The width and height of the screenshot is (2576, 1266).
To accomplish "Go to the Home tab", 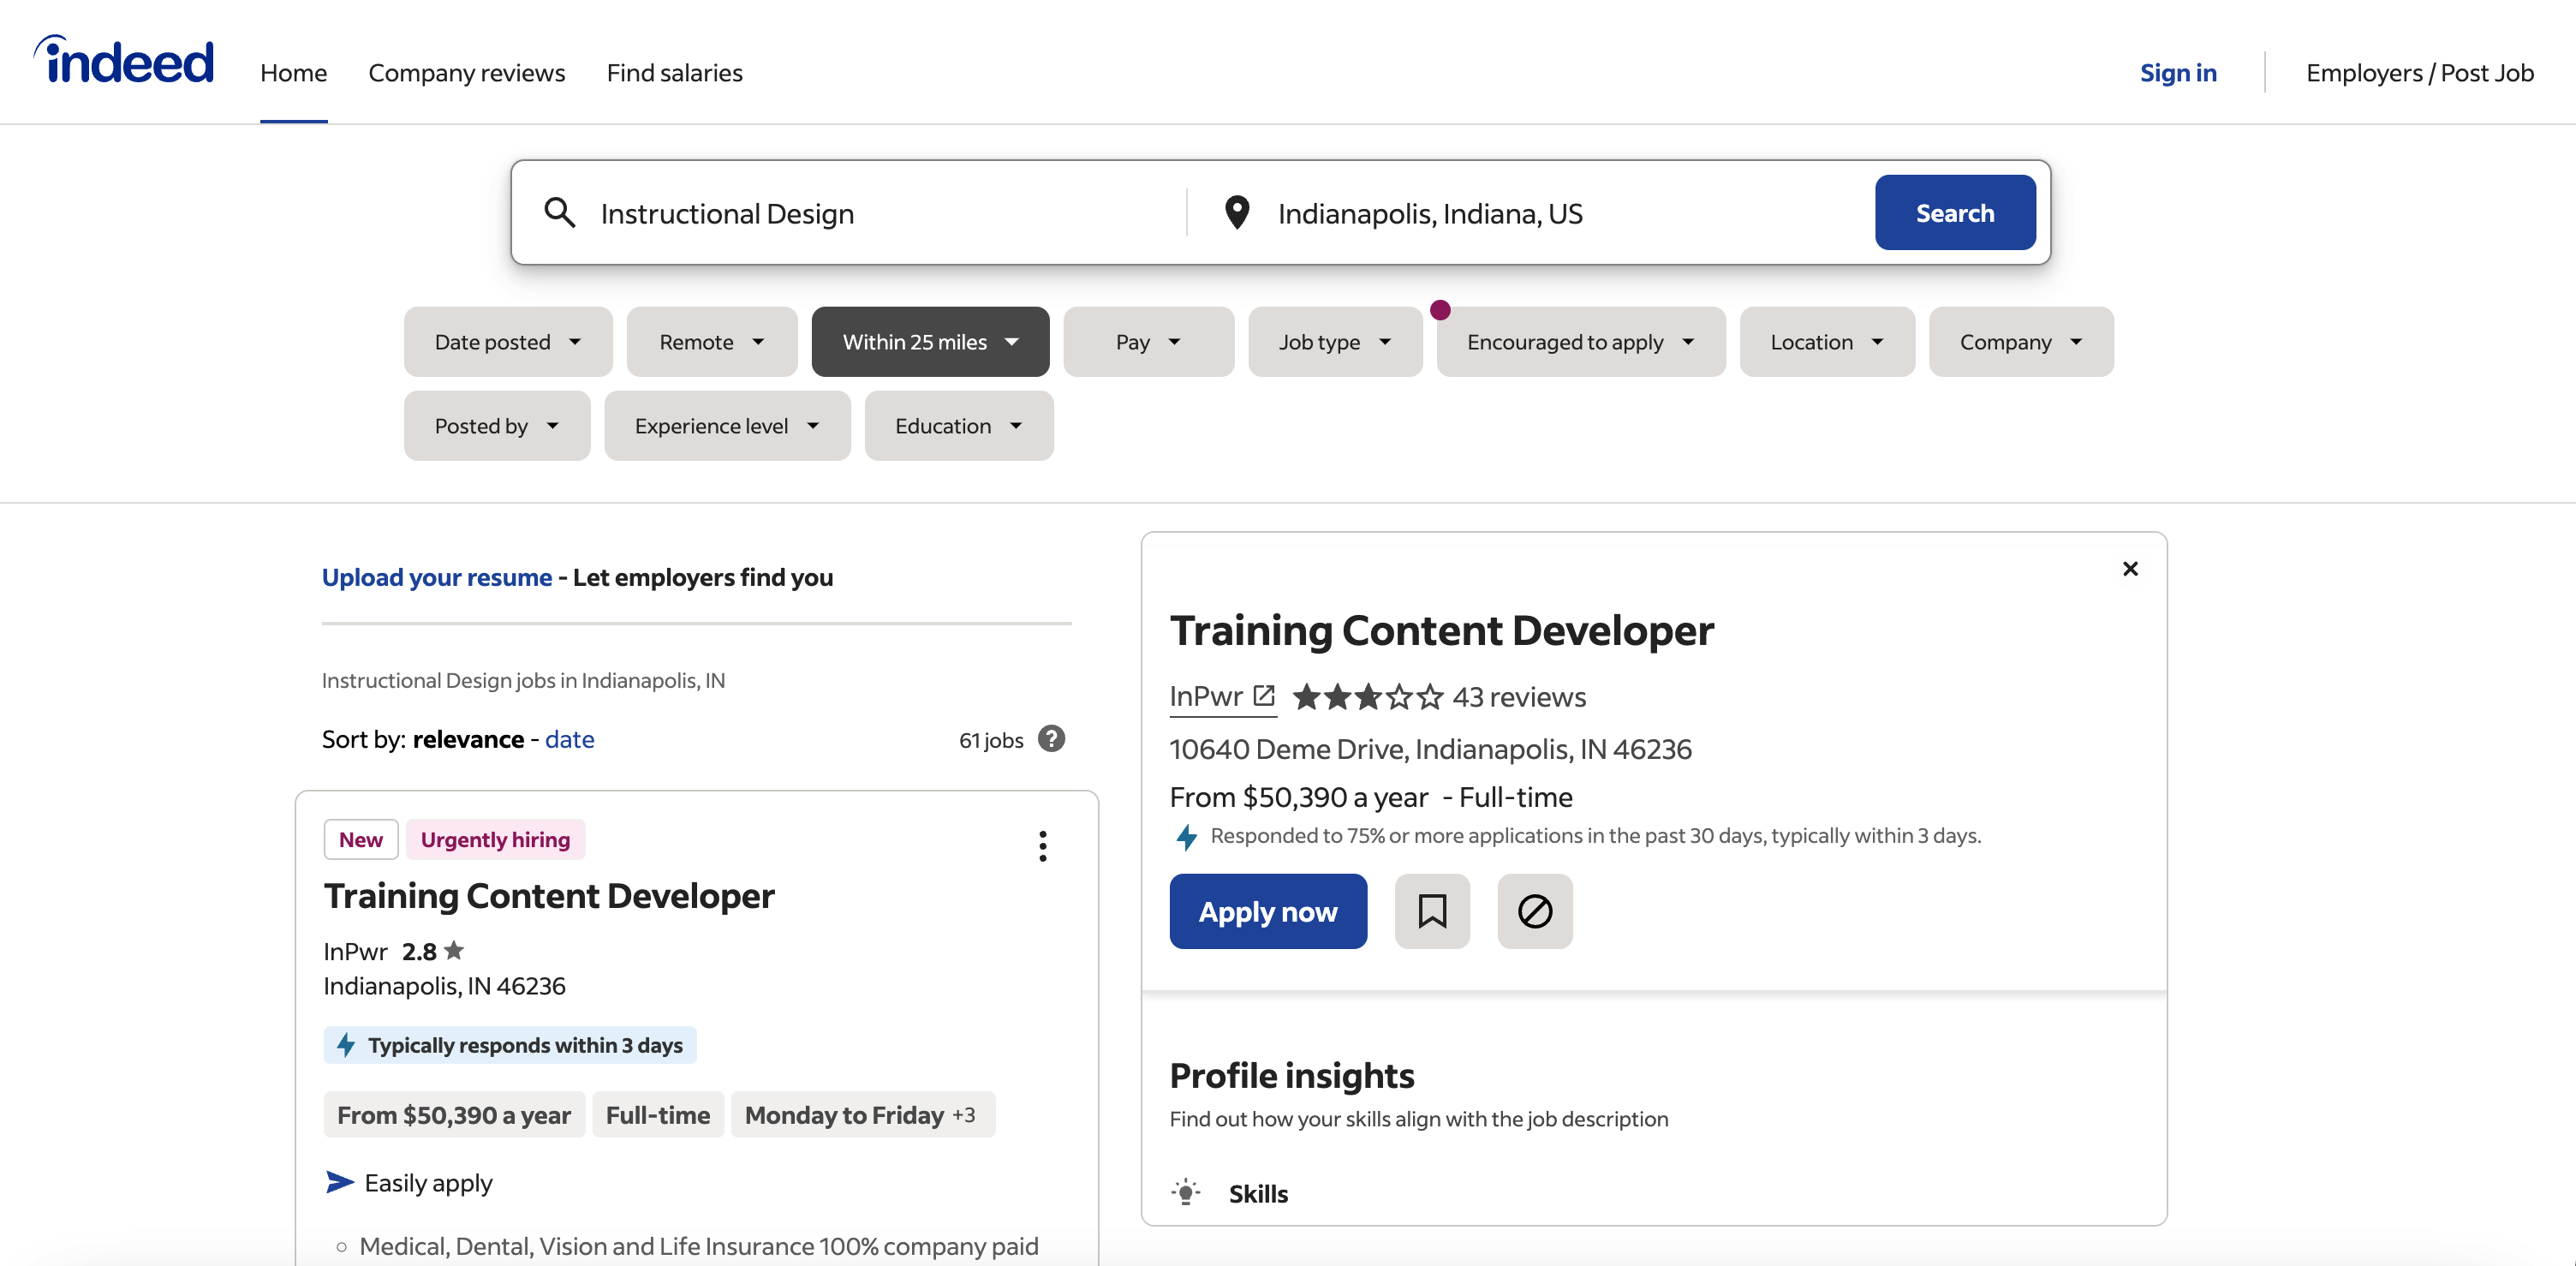I will coord(293,73).
